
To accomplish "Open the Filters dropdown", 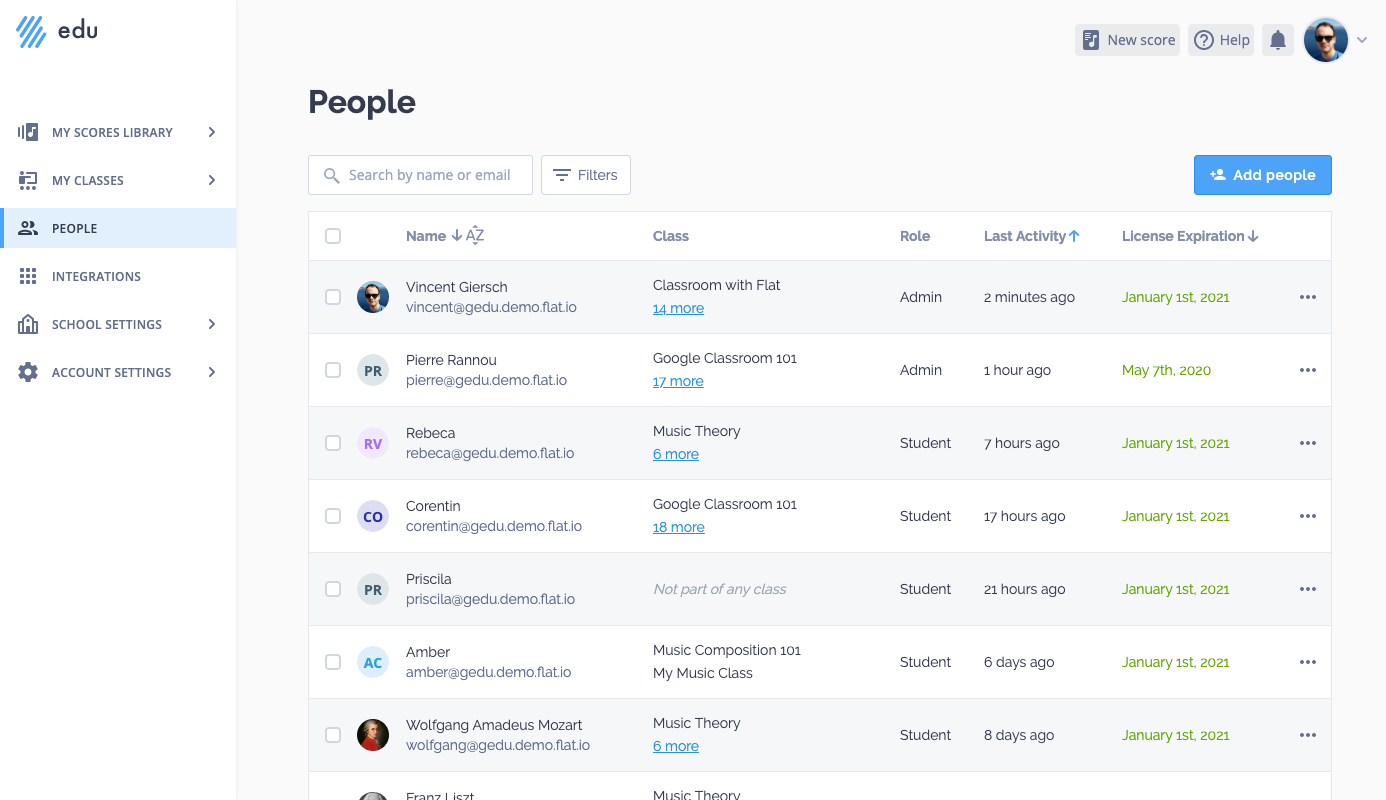I will 586,175.
